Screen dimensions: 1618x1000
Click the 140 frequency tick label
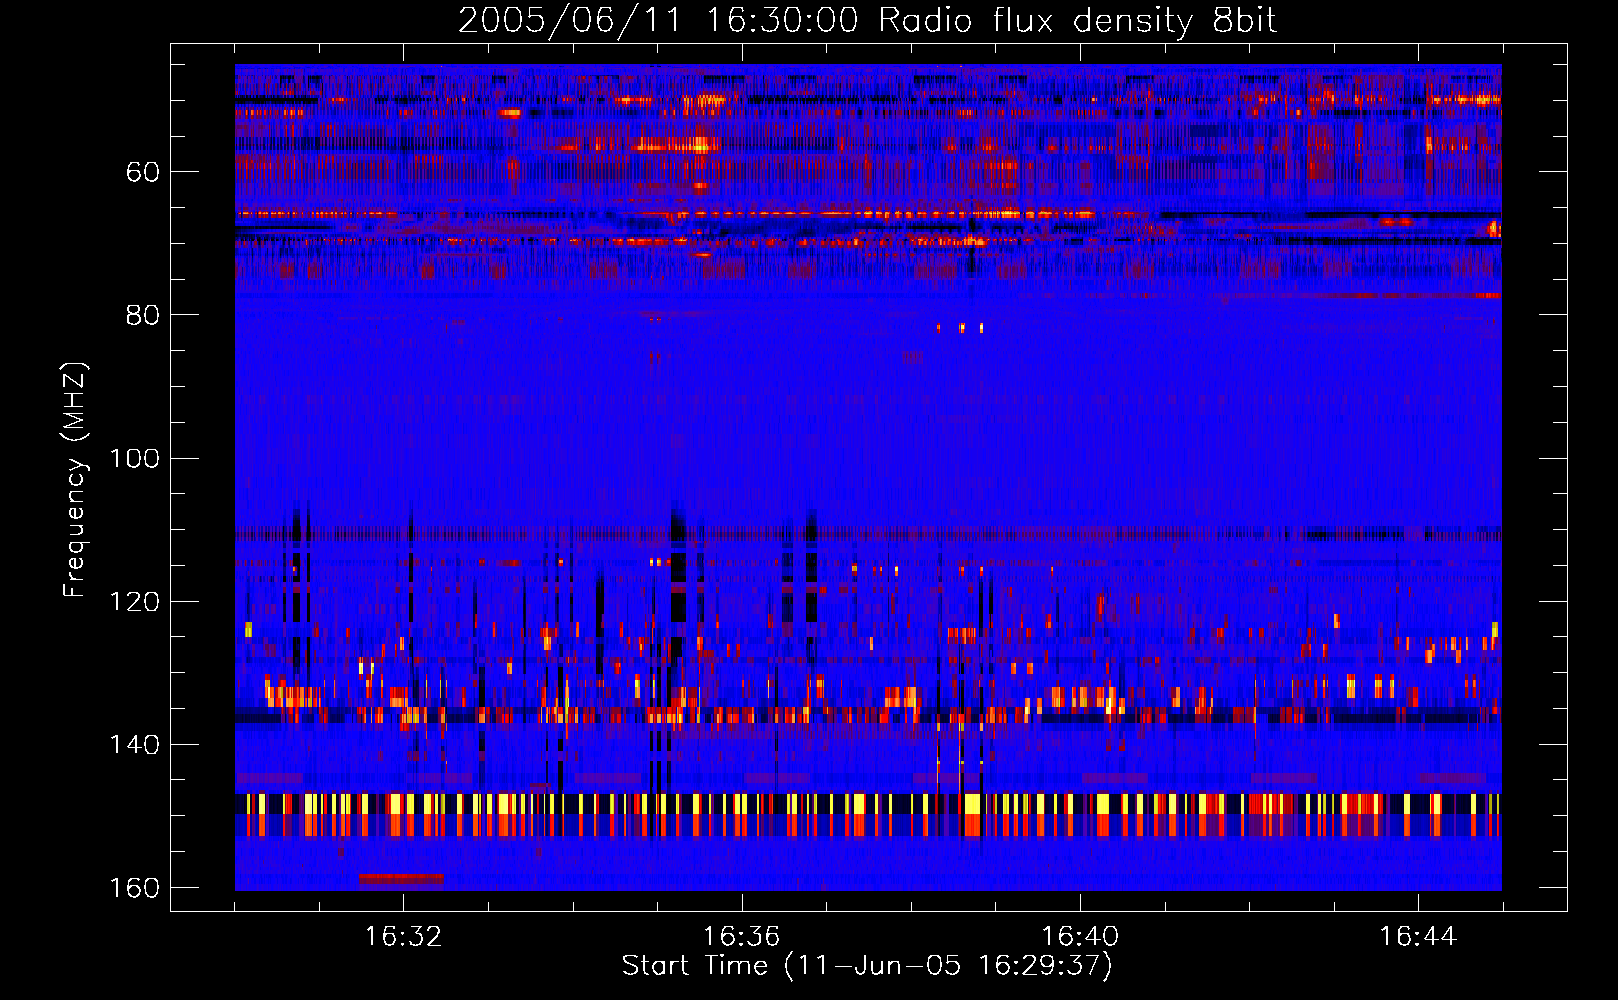click(135, 745)
